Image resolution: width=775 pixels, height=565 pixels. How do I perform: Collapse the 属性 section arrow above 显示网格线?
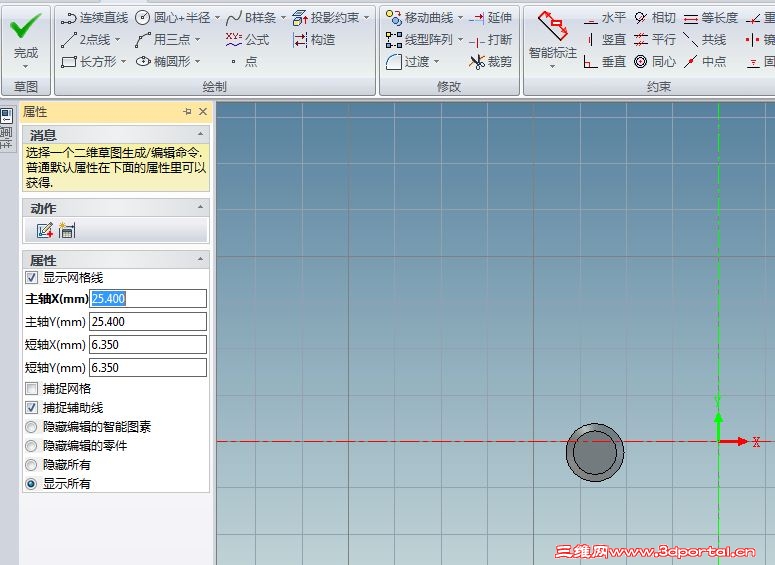point(200,259)
